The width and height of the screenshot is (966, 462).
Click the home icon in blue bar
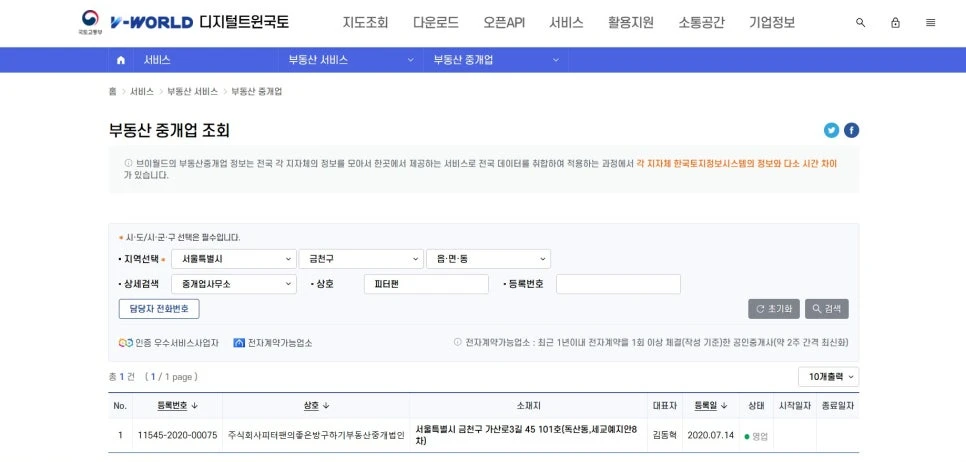(x=121, y=60)
